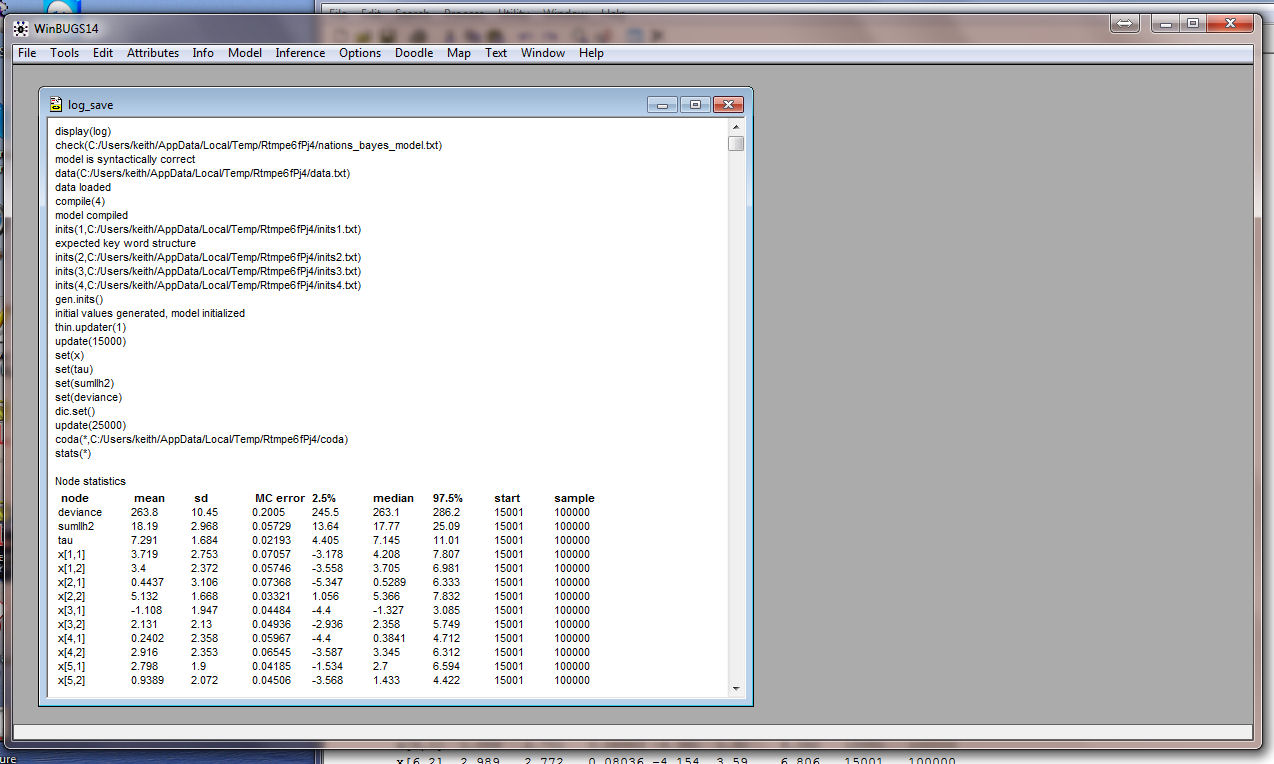This screenshot has height=764, width=1274.
Task: Show the Map menu
Action: click(x=459, y=53)
